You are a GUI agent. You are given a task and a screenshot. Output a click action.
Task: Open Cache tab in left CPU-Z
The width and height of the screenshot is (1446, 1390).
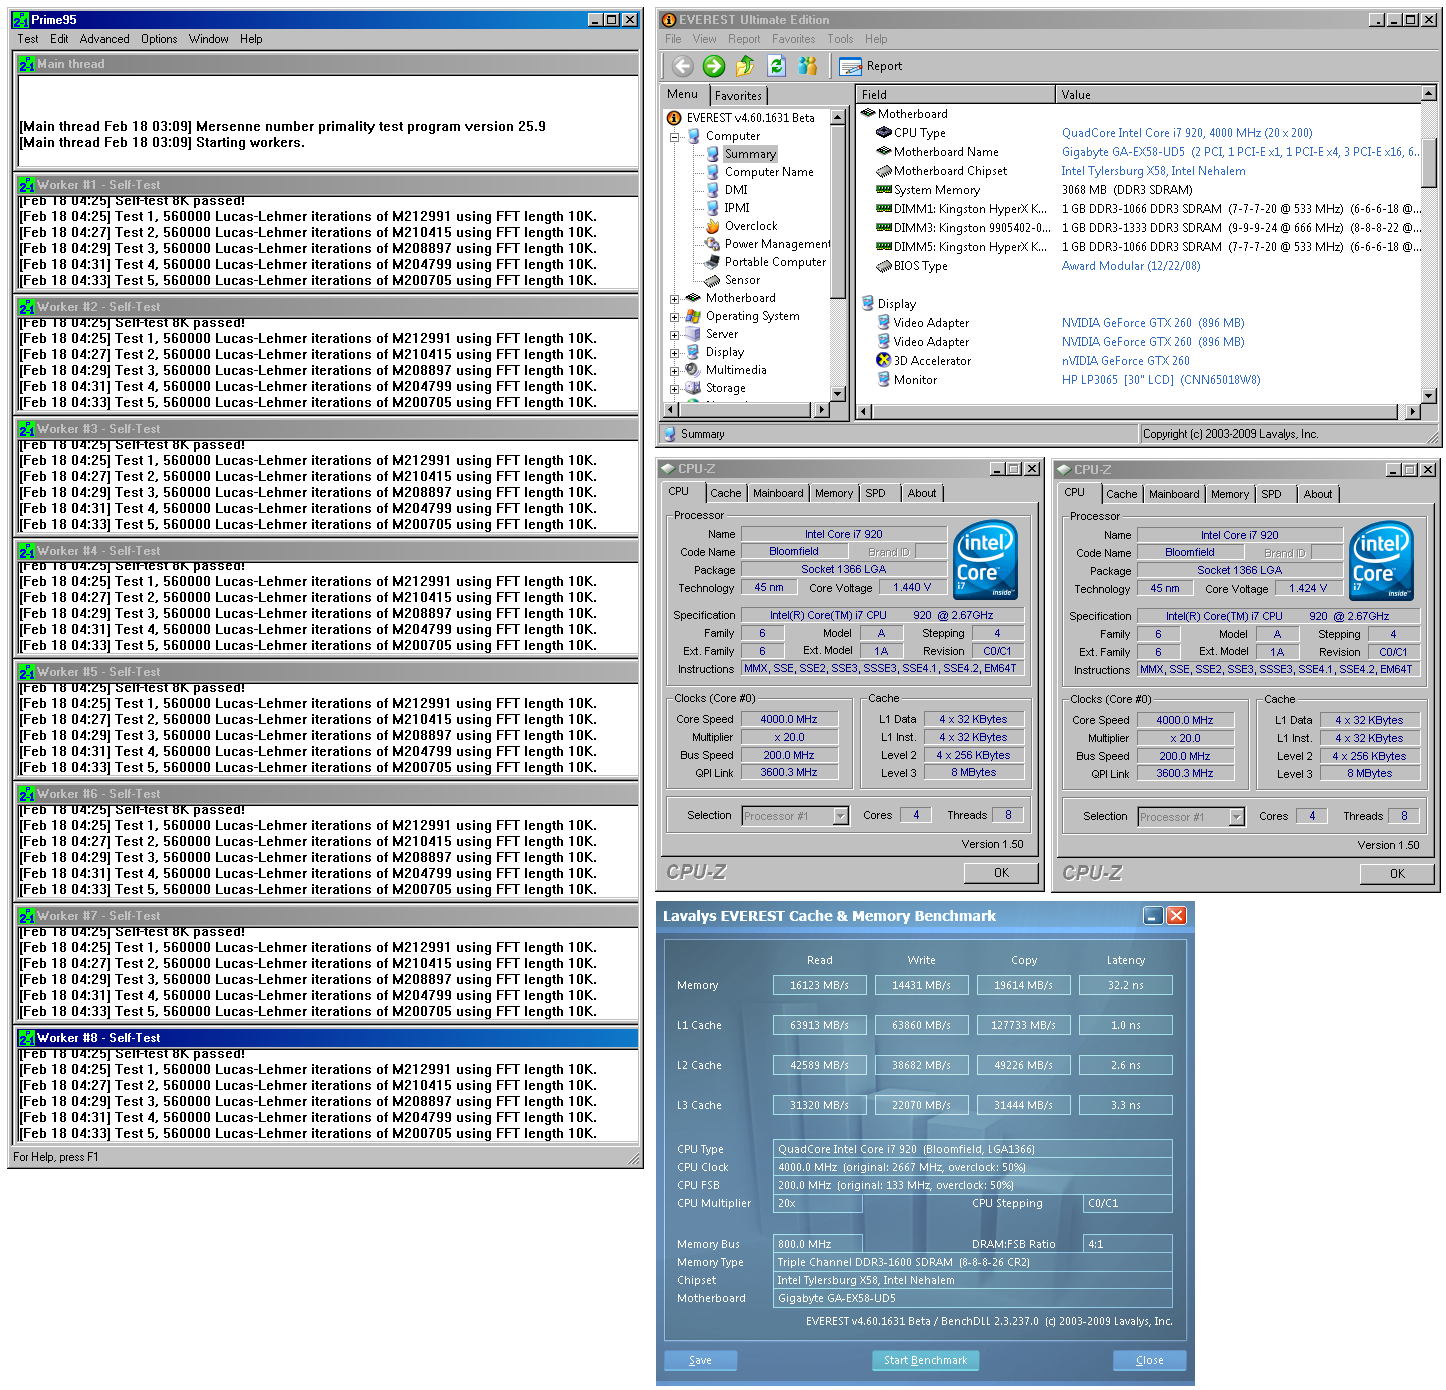[726, 493]
